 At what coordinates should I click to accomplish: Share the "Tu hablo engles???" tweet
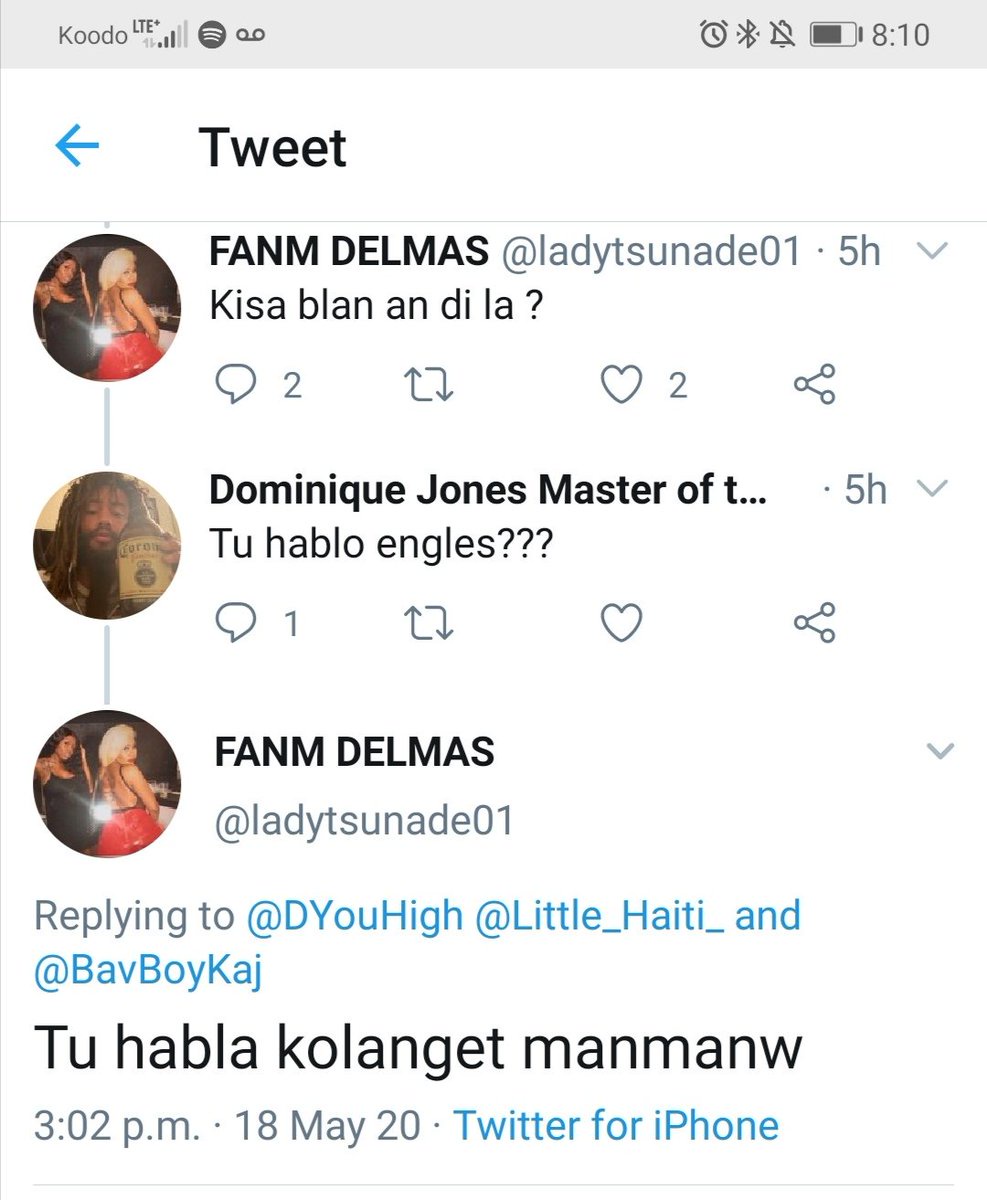tap(814, 624)
